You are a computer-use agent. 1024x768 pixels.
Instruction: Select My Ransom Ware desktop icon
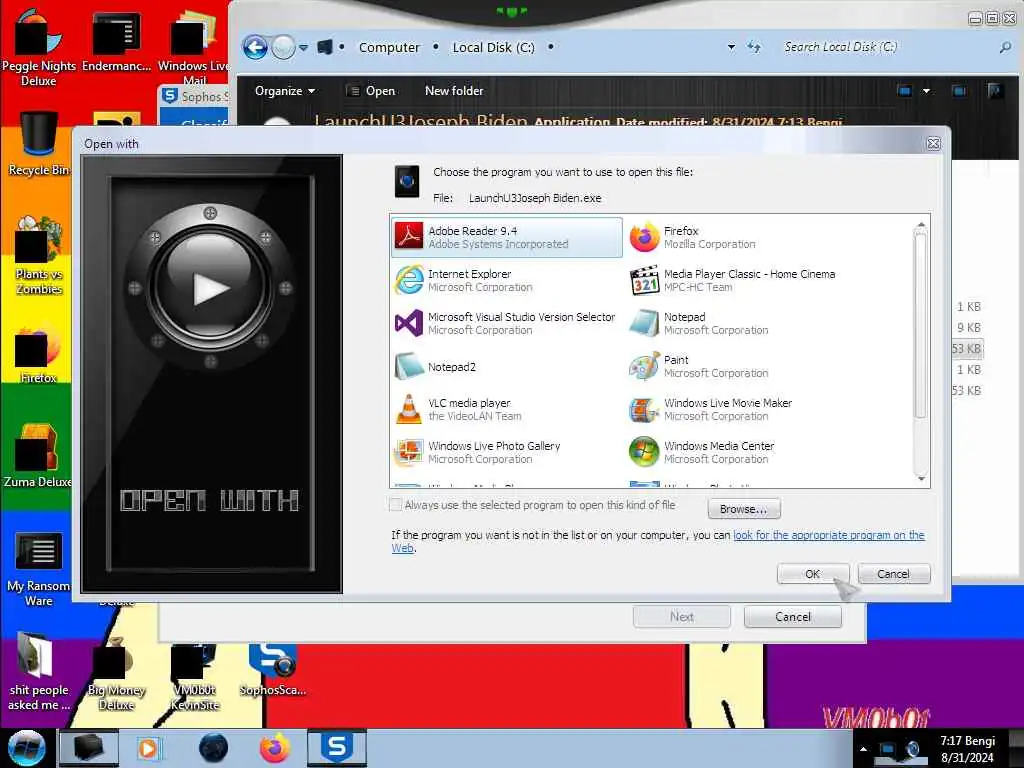tap(39, 569)
